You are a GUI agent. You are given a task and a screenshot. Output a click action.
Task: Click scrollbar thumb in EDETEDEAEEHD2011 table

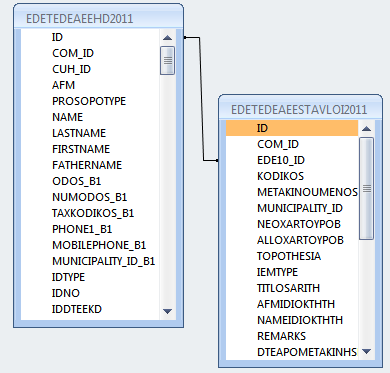point(167,61)
